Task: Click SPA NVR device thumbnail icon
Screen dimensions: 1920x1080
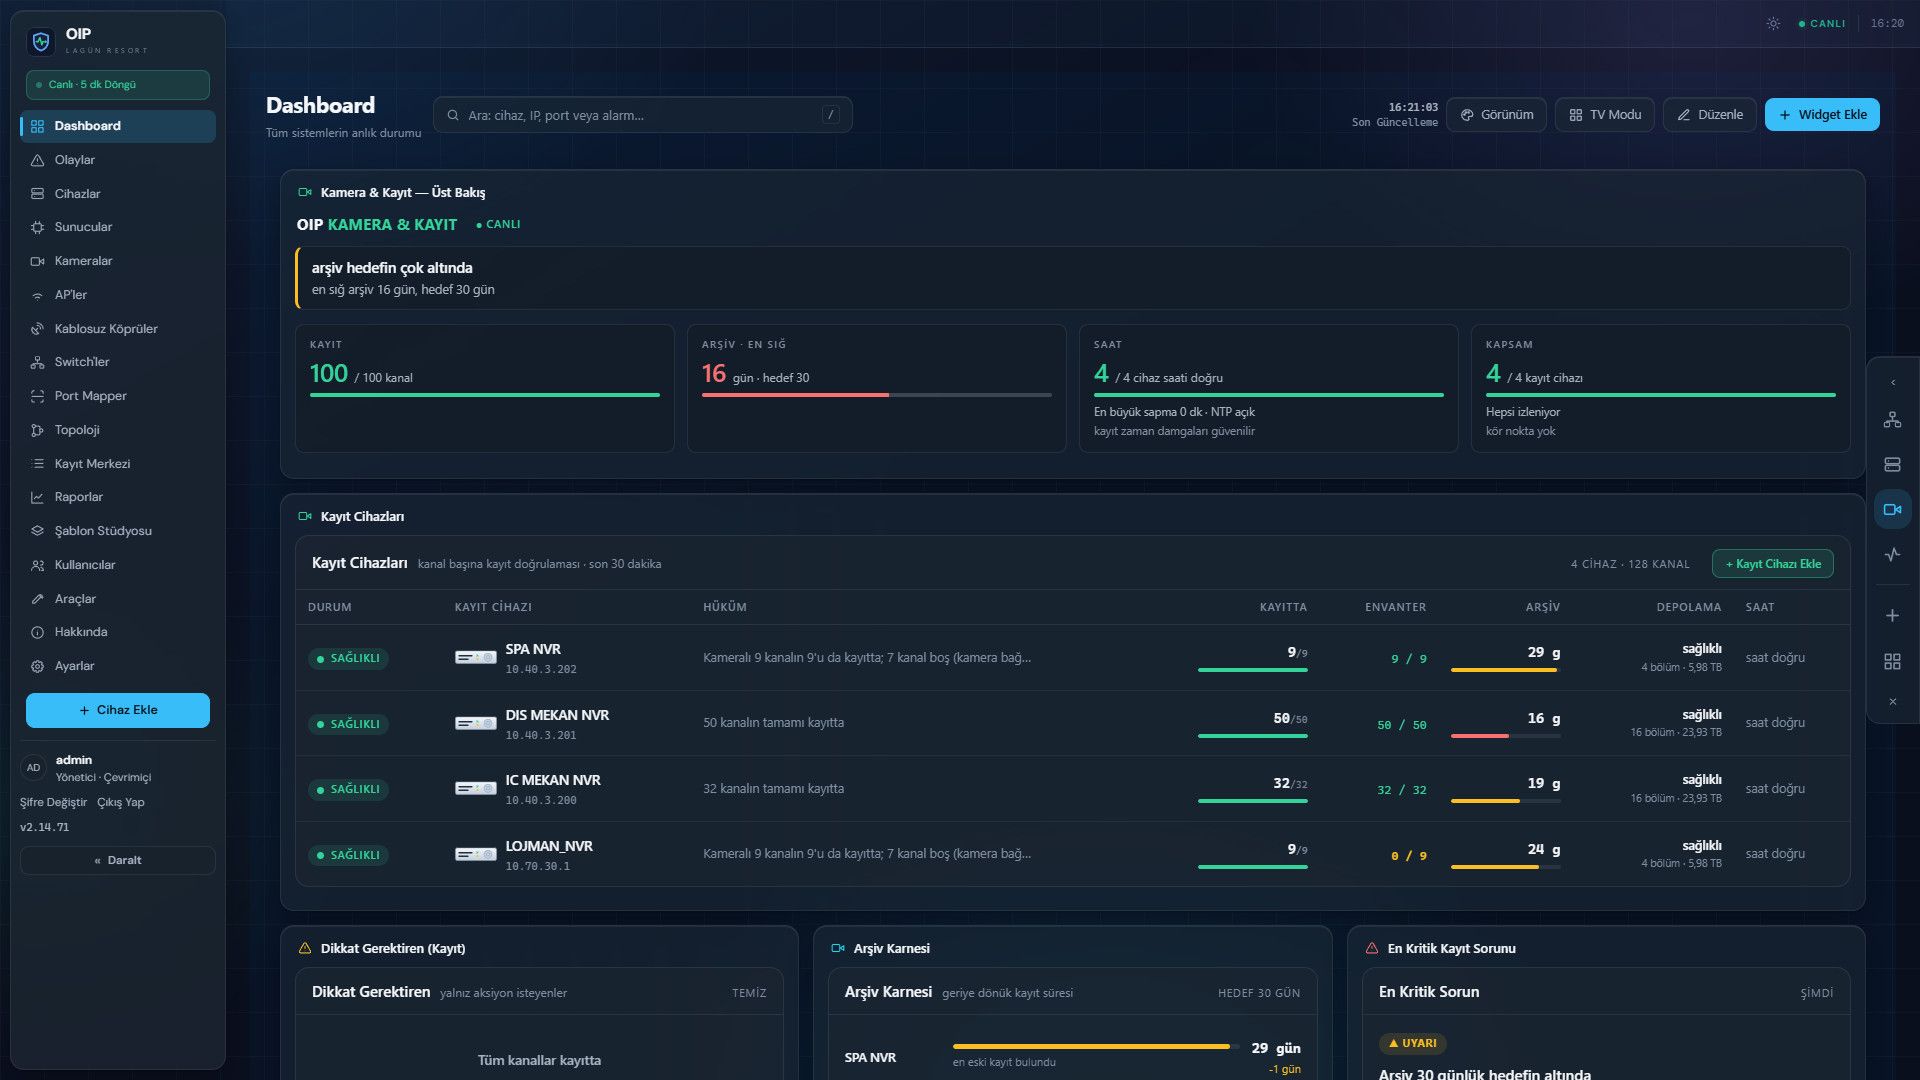Action: pyautogui.click(x=475, y=658)
